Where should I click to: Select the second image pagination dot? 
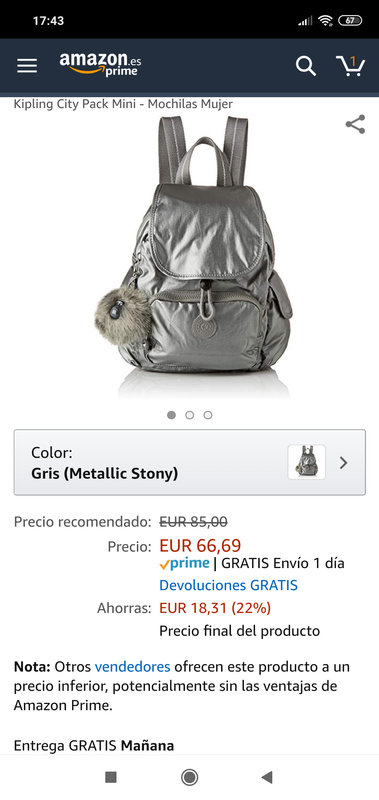(190, 415)
